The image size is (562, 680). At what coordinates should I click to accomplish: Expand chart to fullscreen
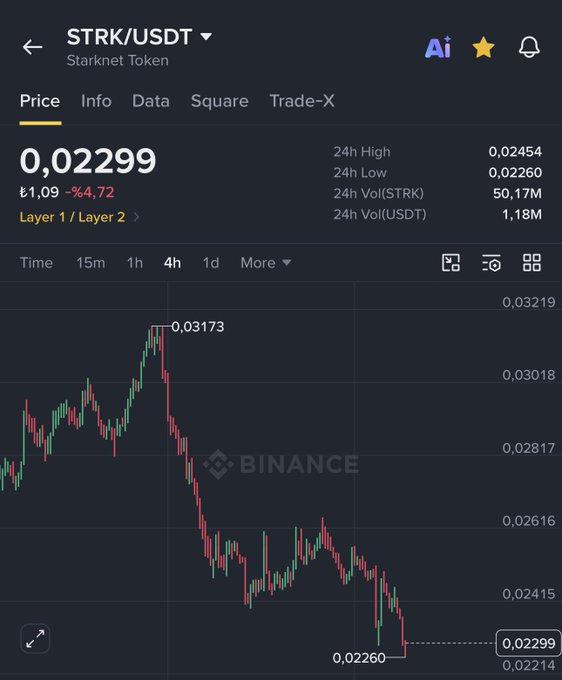(x=35, y=638)
